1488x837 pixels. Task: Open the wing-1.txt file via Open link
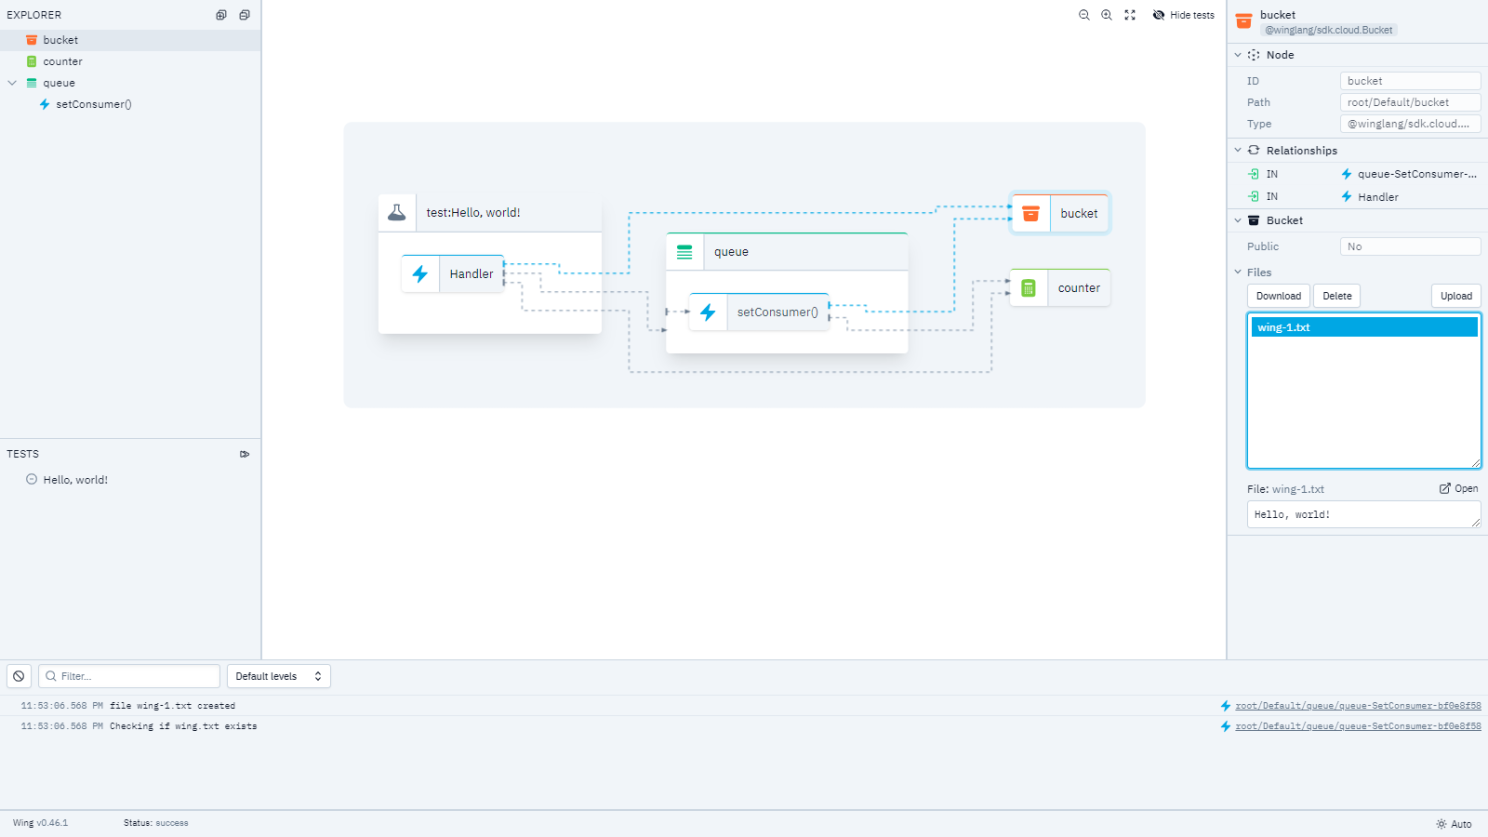click(1459, 488)
